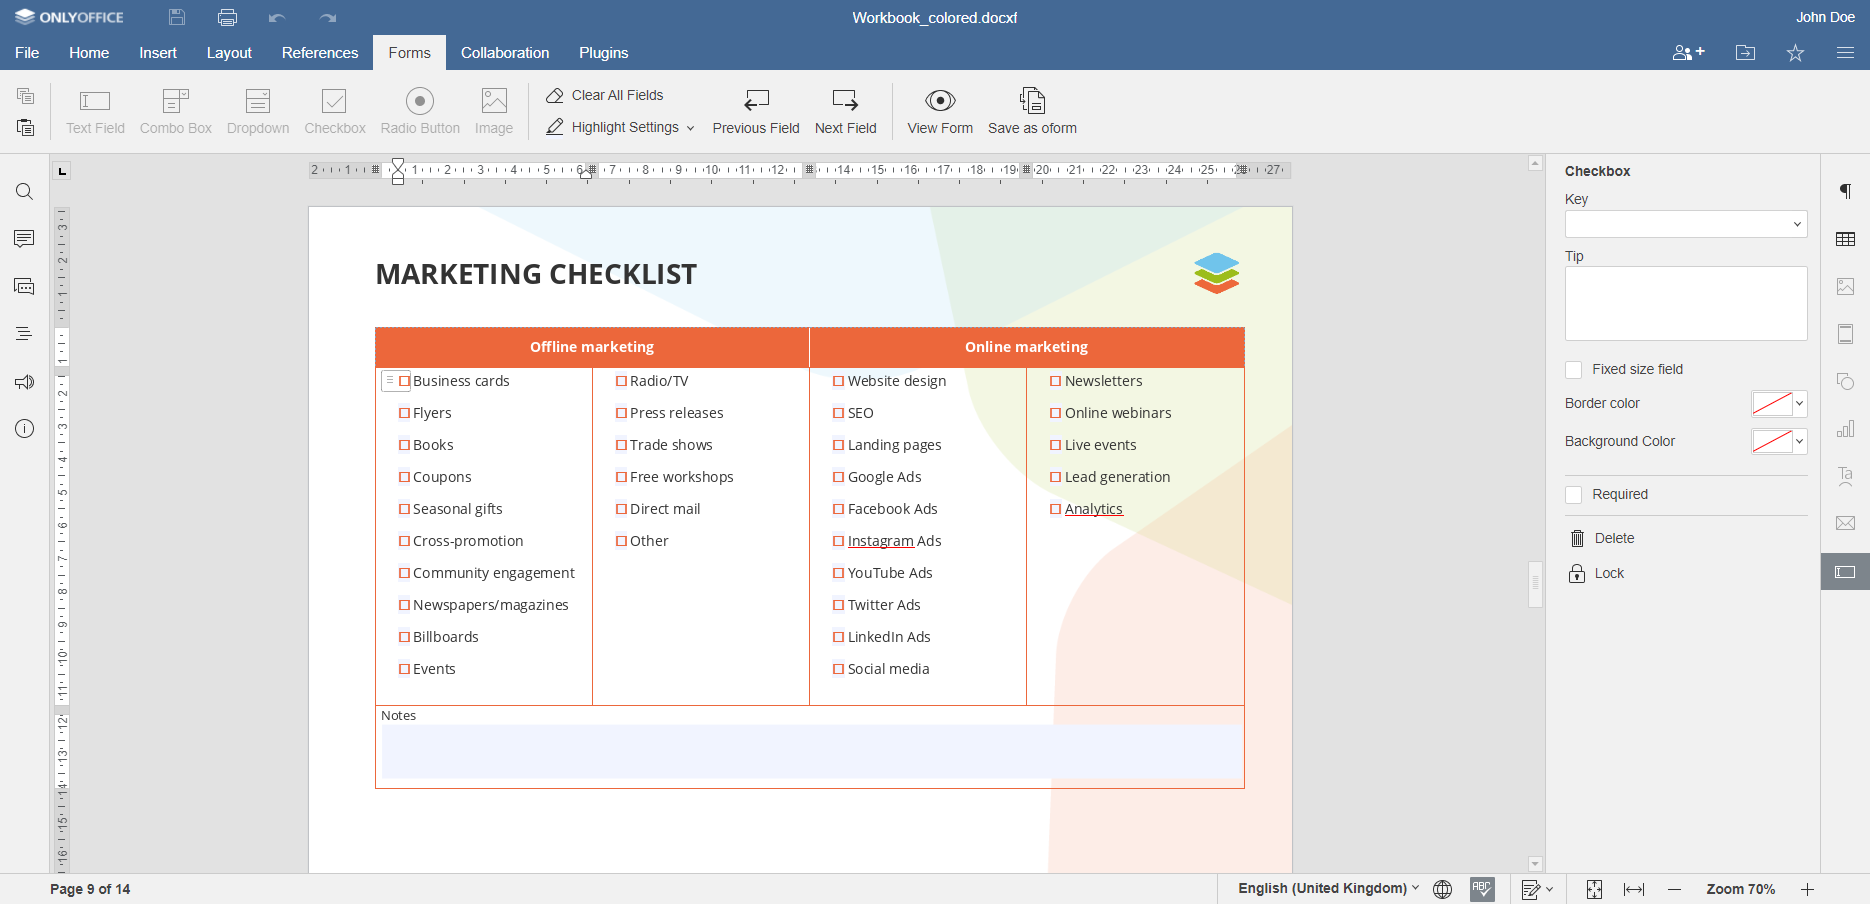The width and height of the screenshot is (1870, 904).
Task: Clear All Fields in the form
Action: click(x=604, y=95)
